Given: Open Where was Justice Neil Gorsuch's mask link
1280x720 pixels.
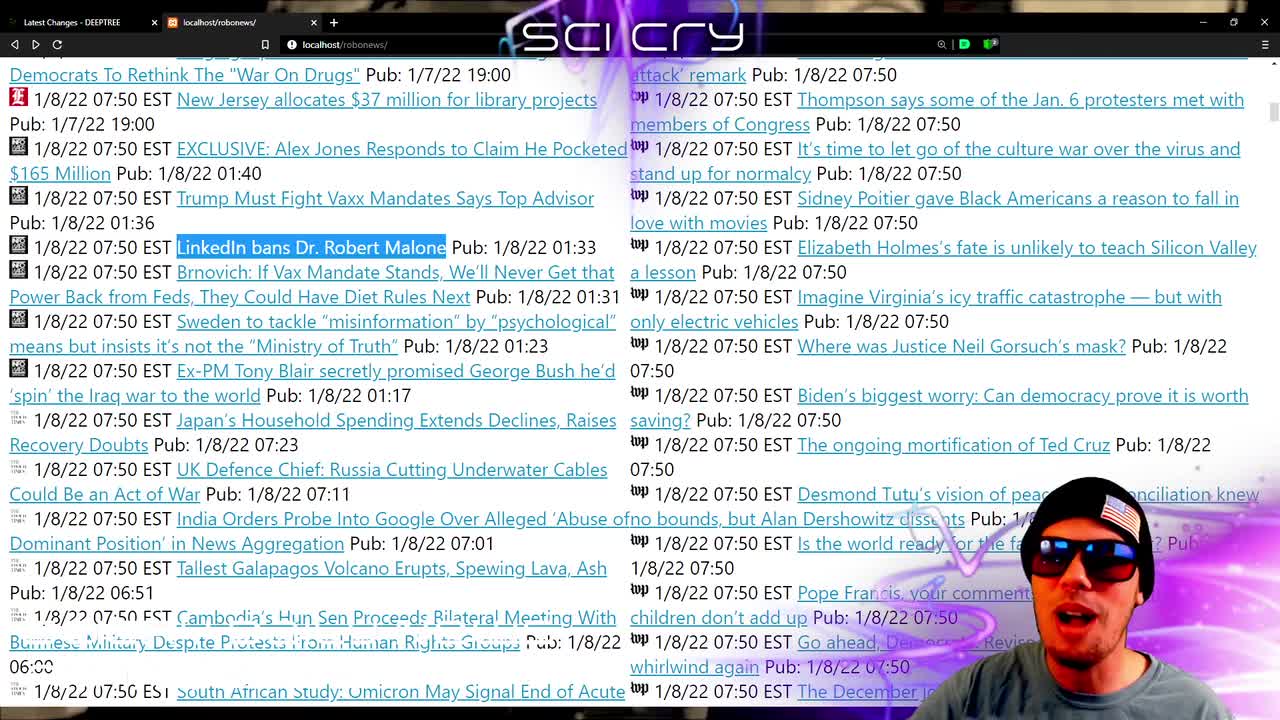Looking at the screenshot, I should click(961, 346).
